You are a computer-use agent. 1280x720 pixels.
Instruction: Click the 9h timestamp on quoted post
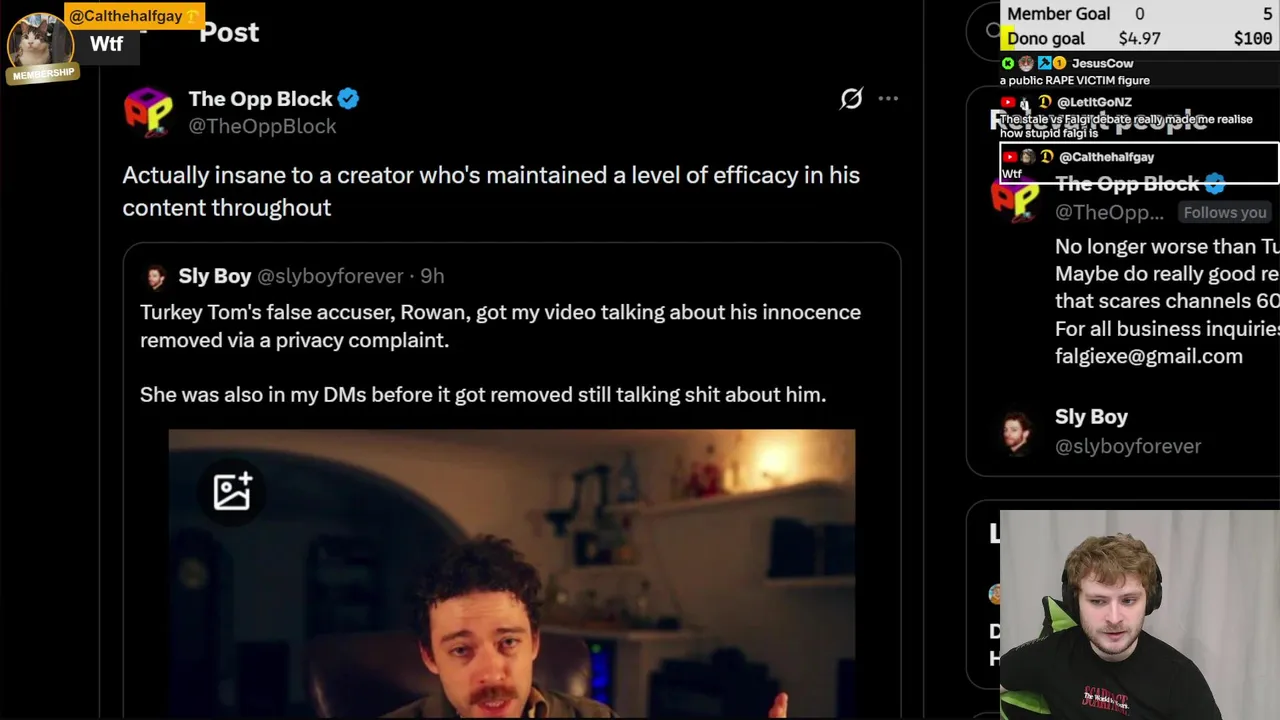[432, 276]
